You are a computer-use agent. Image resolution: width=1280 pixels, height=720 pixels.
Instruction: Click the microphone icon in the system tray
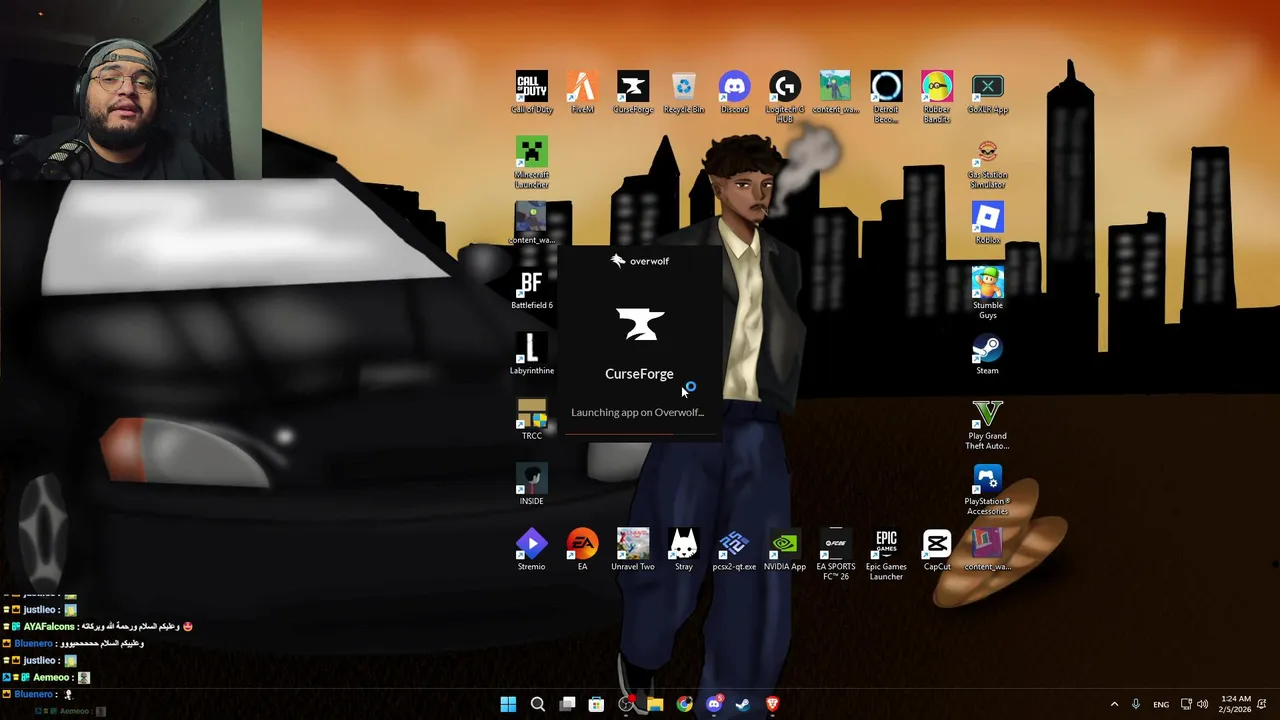tap(1135, 704)
